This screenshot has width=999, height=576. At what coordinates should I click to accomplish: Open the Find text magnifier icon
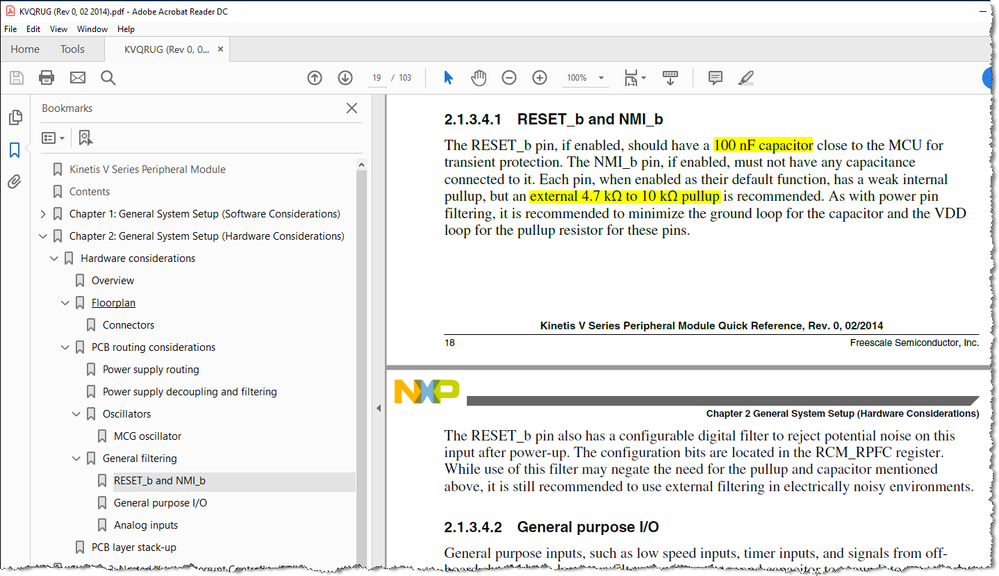point(108,78)
